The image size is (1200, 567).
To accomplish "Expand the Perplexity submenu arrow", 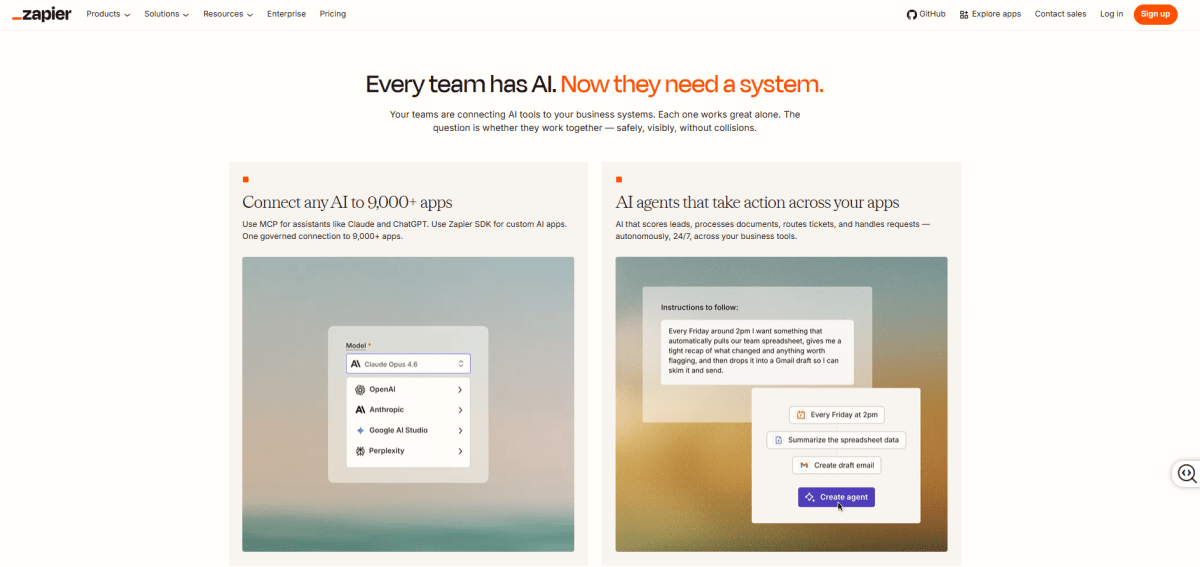I will [460, 451].
